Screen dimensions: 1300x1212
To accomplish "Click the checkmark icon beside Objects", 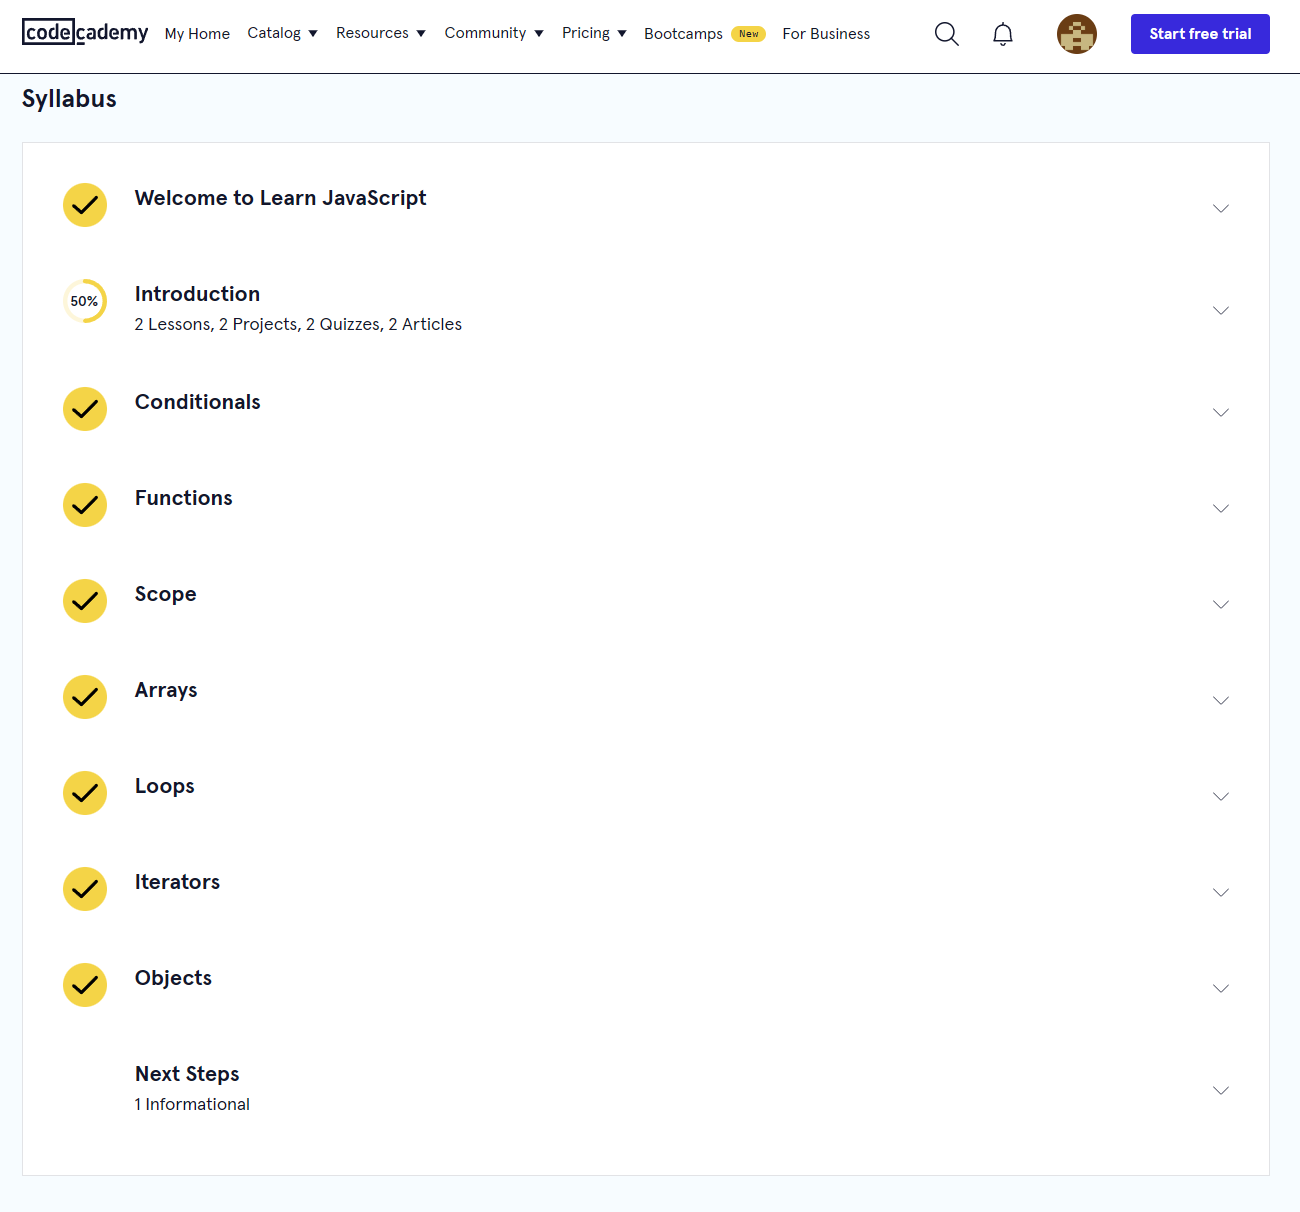I will pos(84,985).
